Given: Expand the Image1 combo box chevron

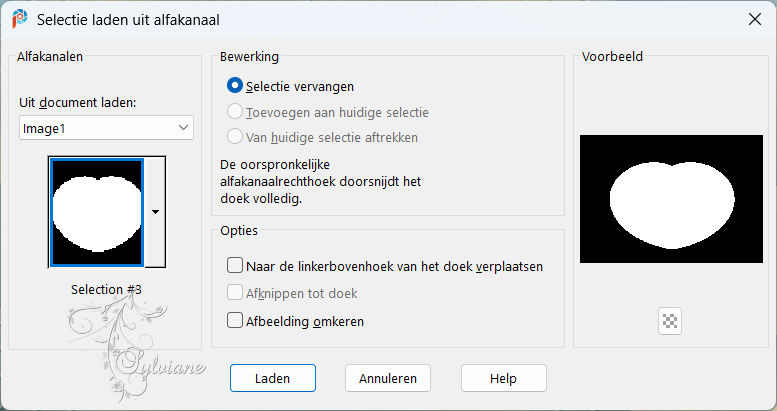Looking at the screenshot, I should (183, 128).
